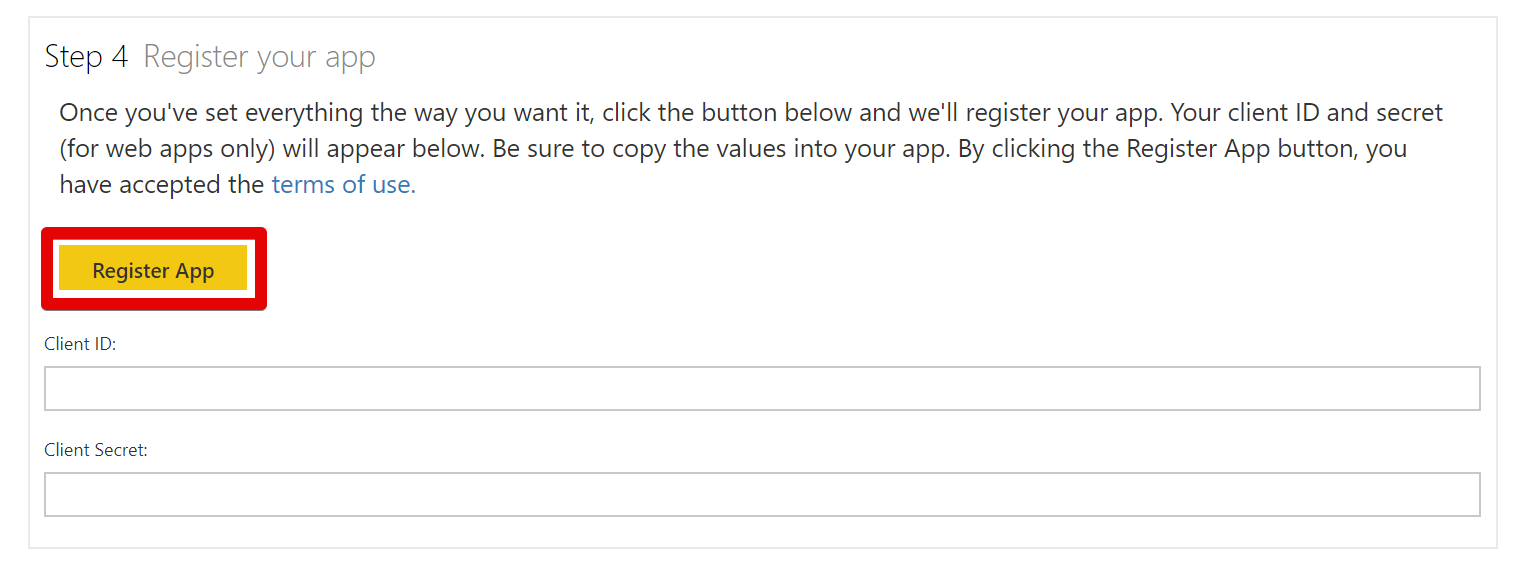Screen dimensions: 1533x576
Task: Click the Step 4 heading
Action: [x=86, y=56]
